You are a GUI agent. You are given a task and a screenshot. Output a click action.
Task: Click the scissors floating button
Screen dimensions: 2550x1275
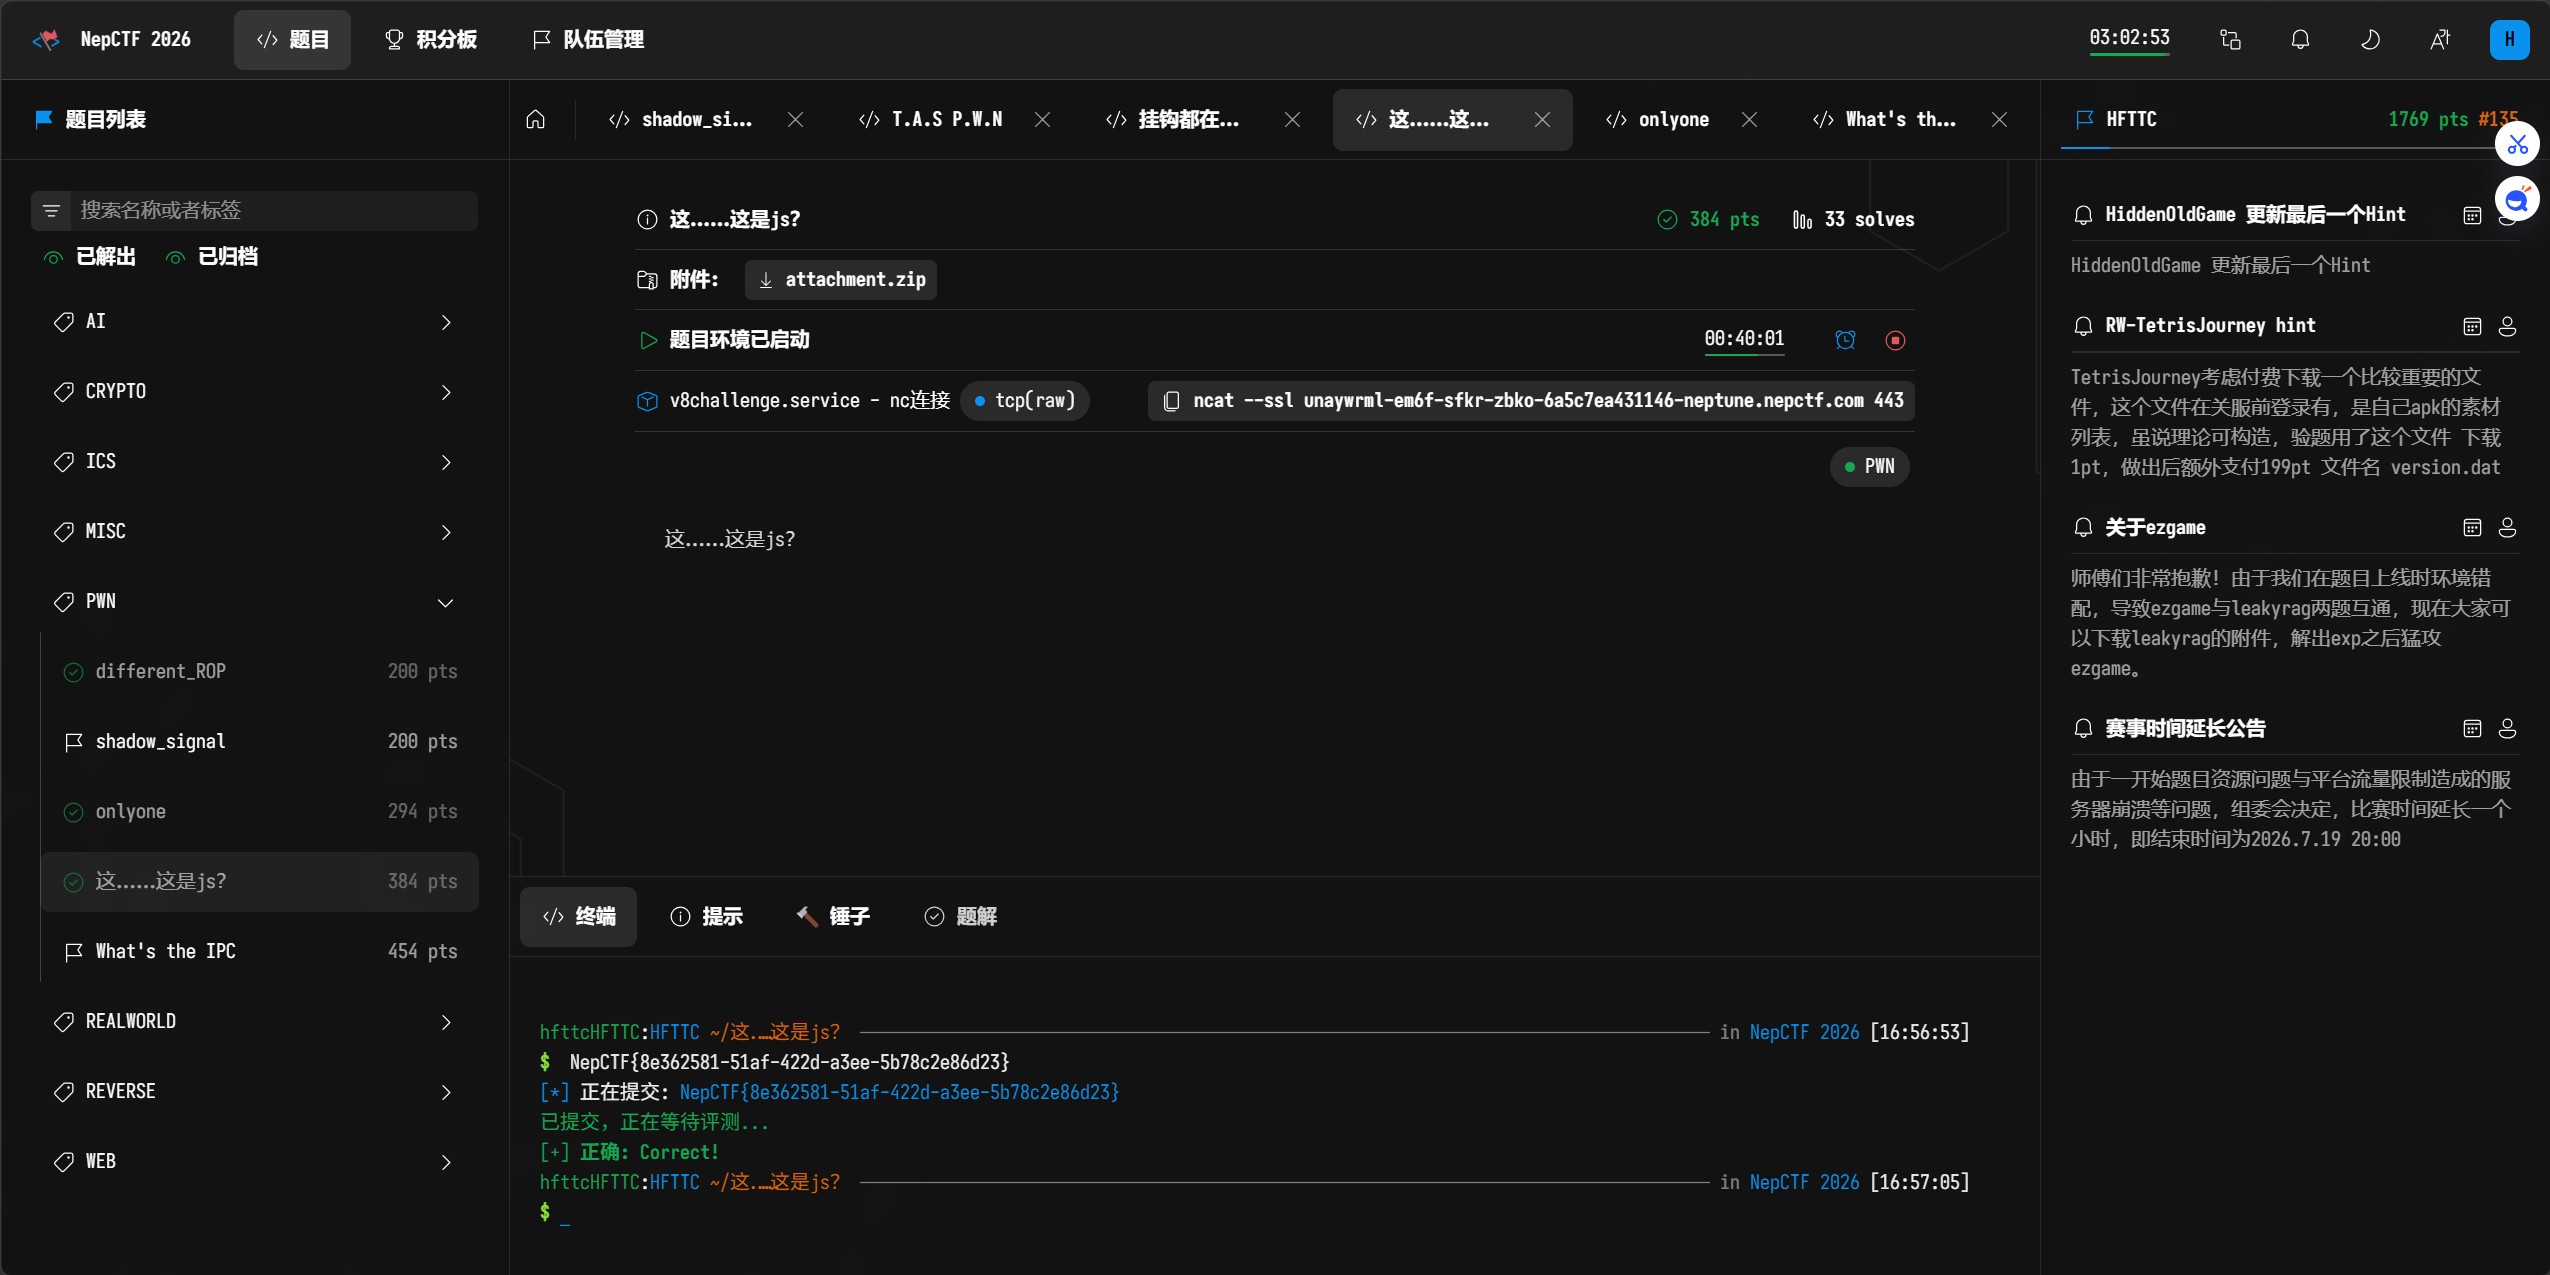[x=2517, y=145]
